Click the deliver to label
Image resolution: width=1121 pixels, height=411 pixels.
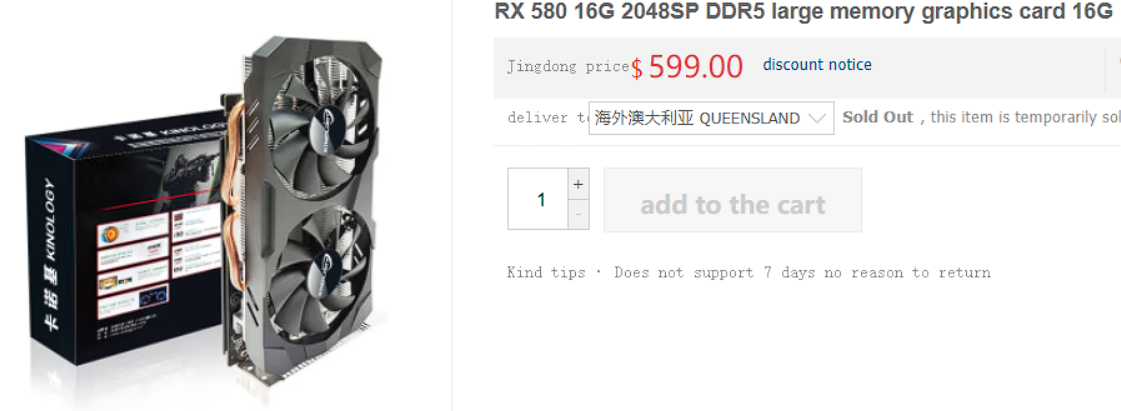[548, 118]
